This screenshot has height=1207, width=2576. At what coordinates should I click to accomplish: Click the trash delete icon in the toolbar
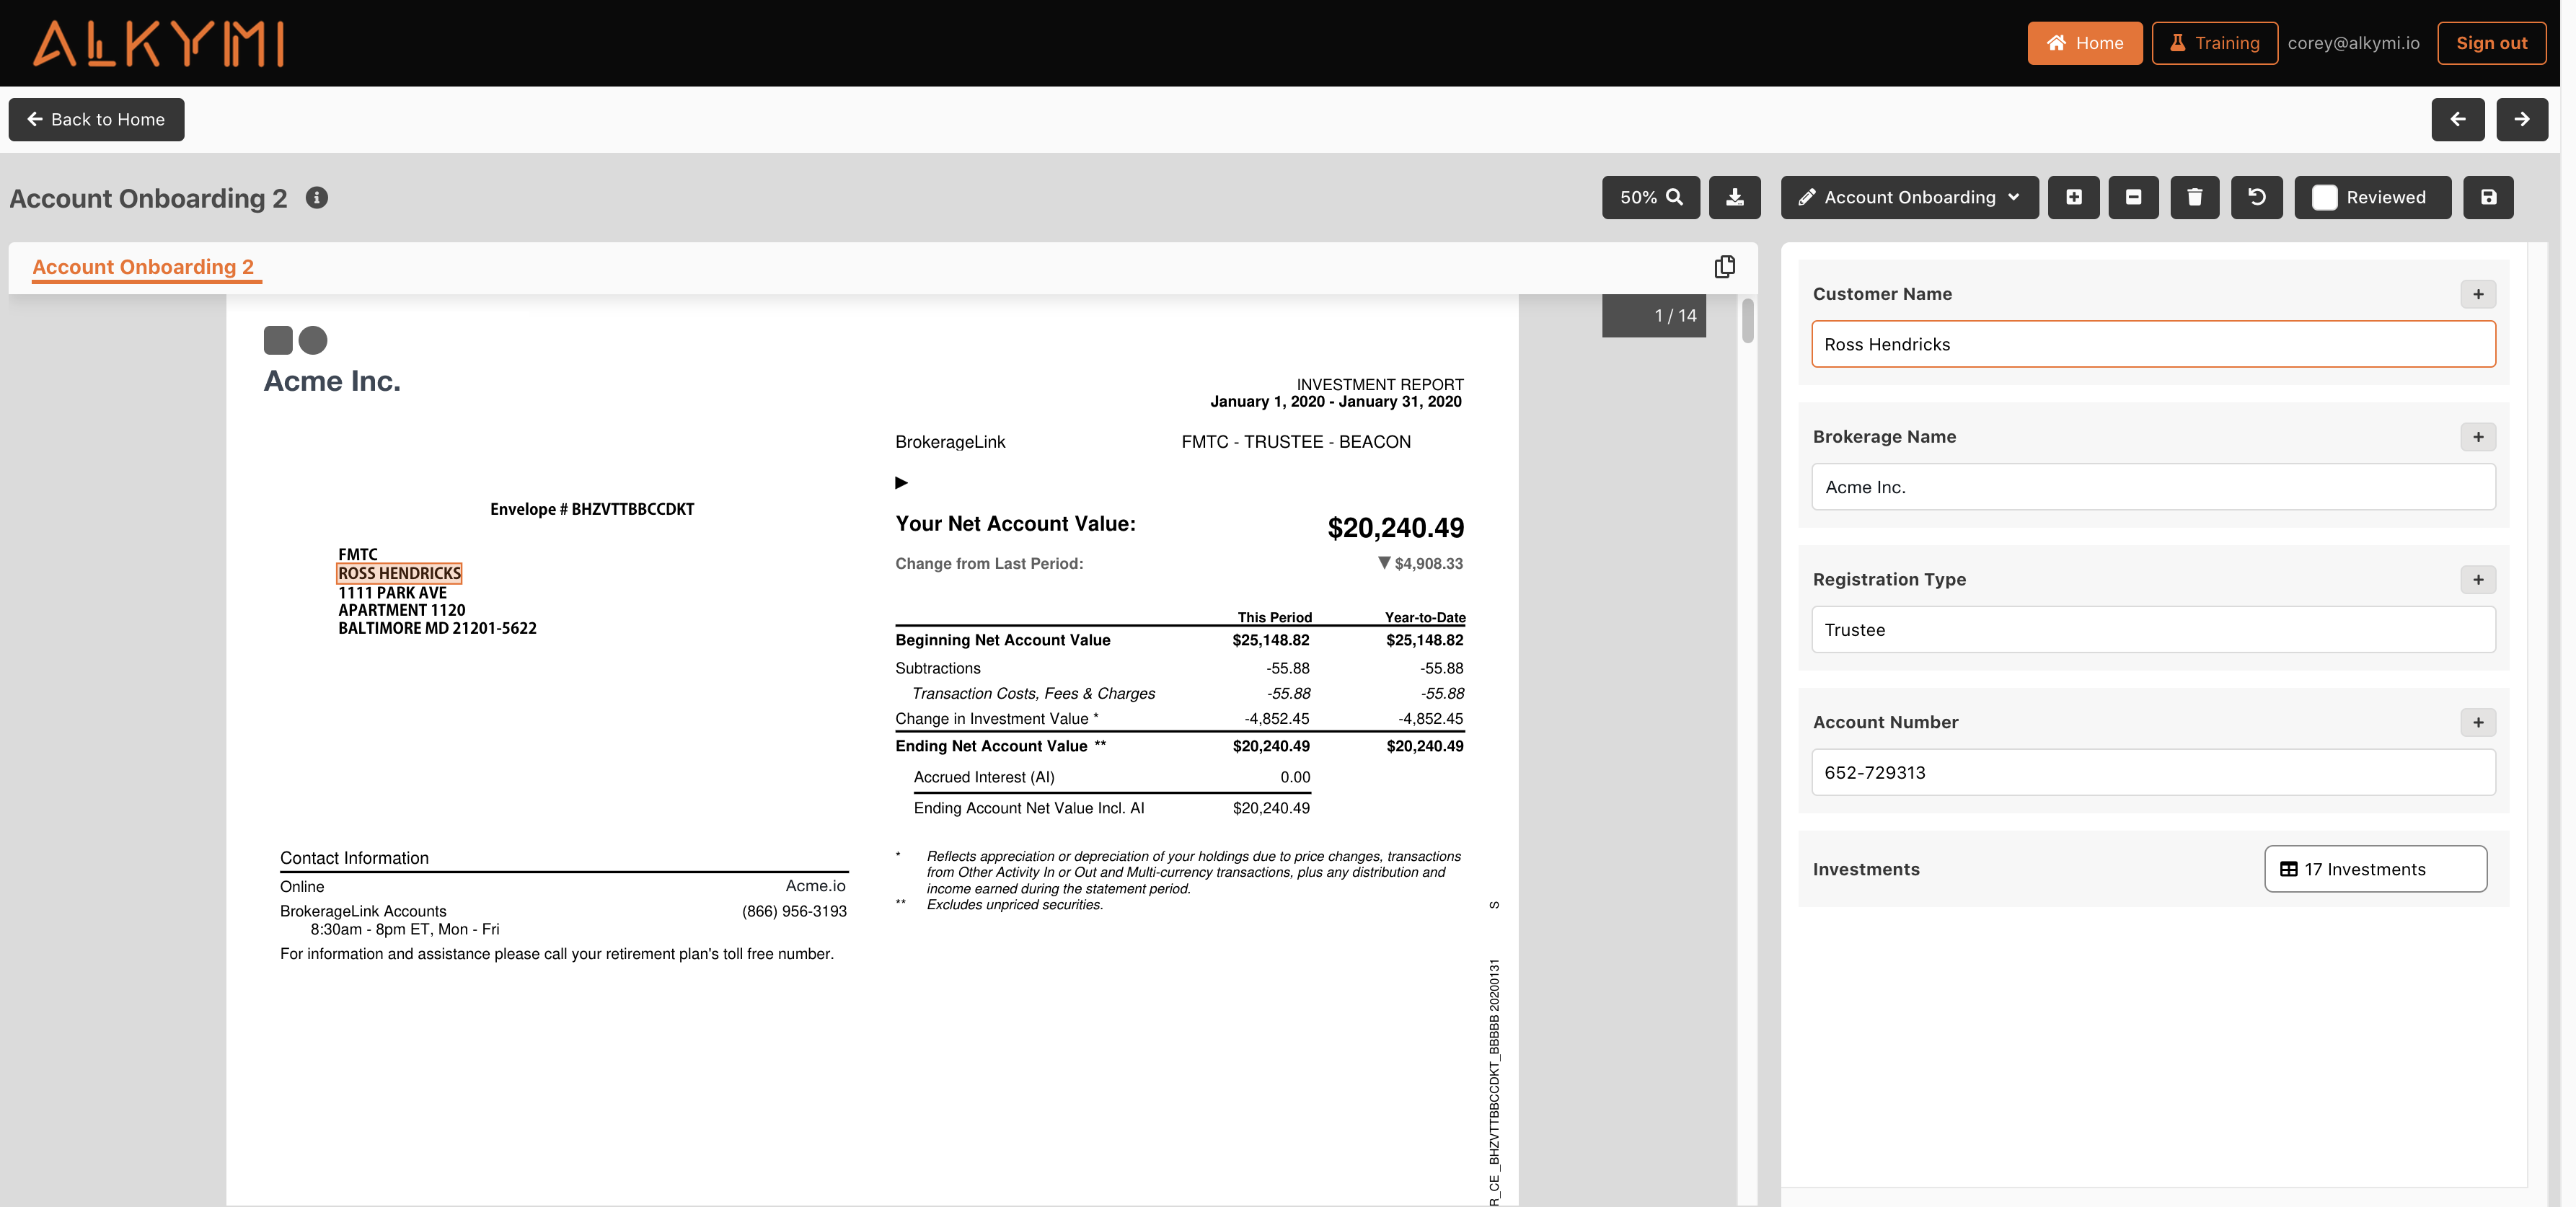click(2195, 197)
